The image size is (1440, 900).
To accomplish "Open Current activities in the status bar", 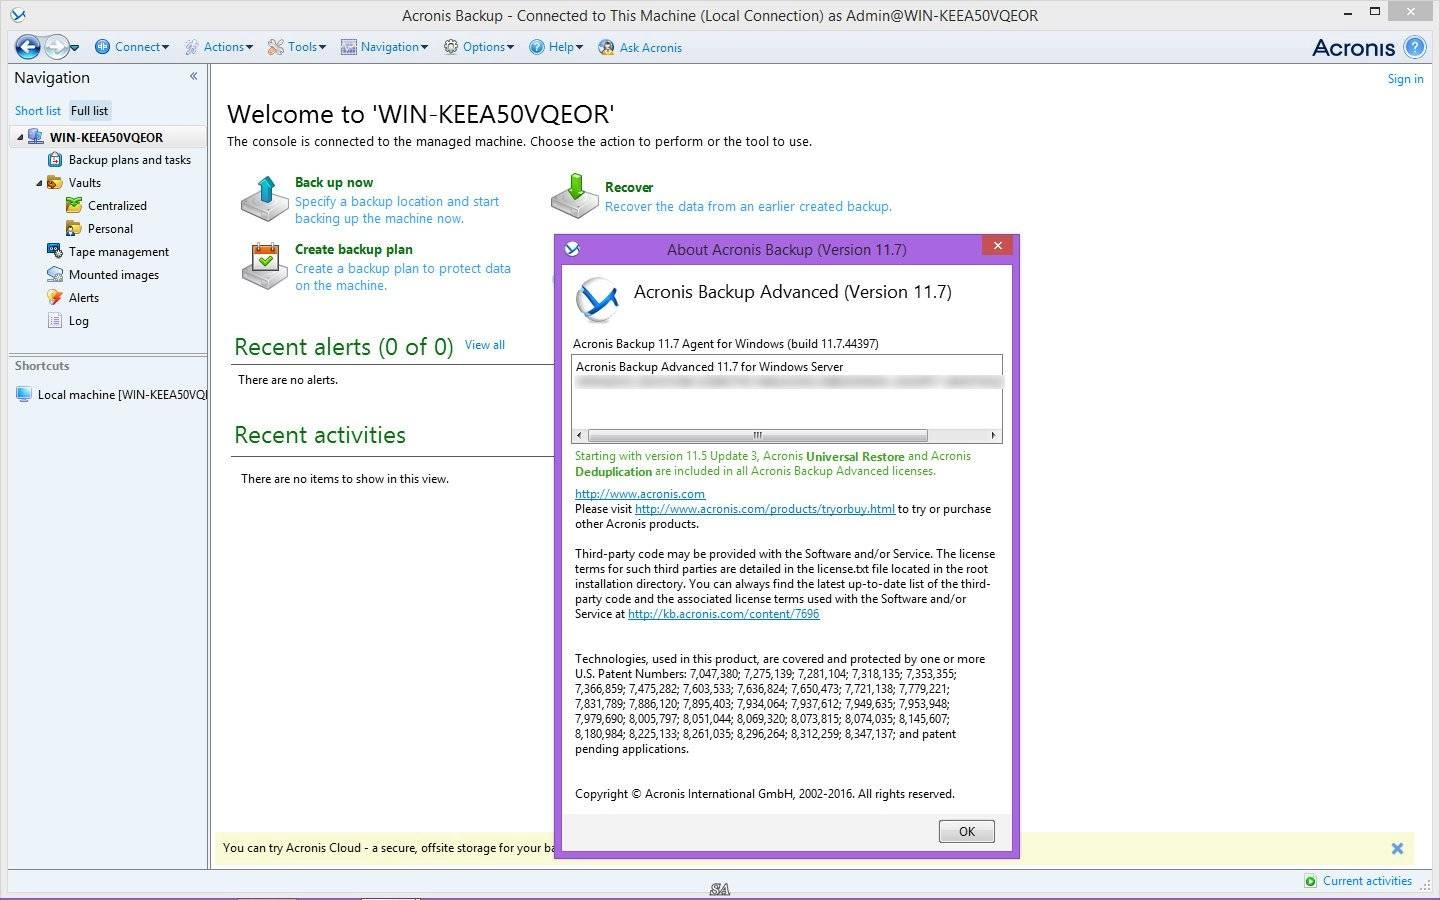I will pyautogui.click(x=1367, y=881).
